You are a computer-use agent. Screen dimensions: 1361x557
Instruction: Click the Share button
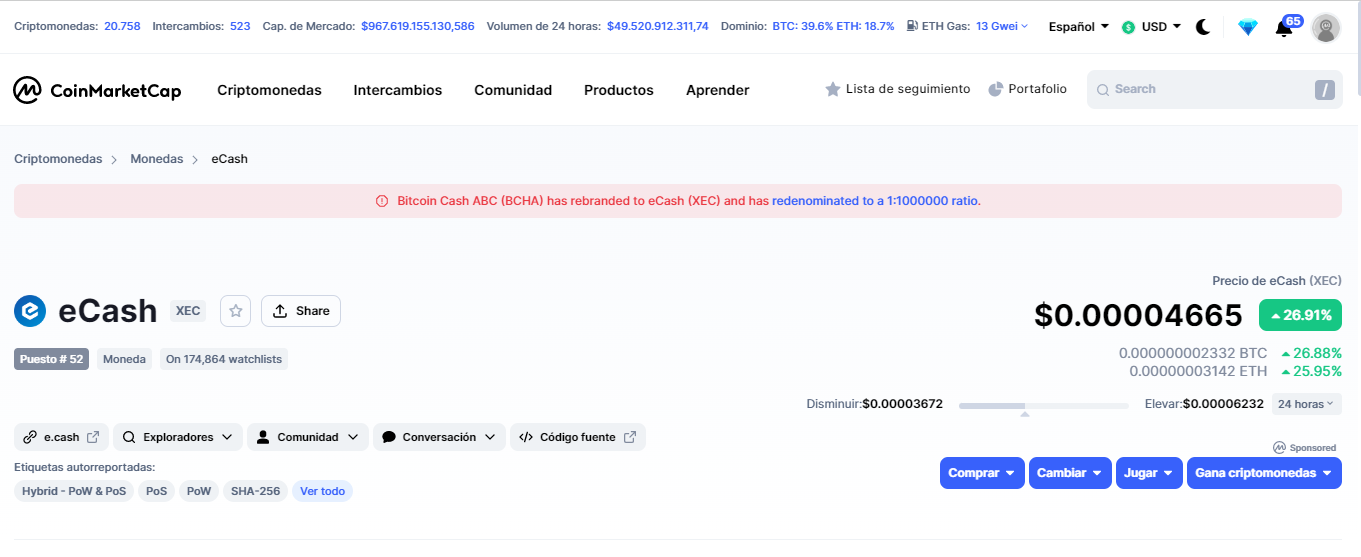[301, 311]
